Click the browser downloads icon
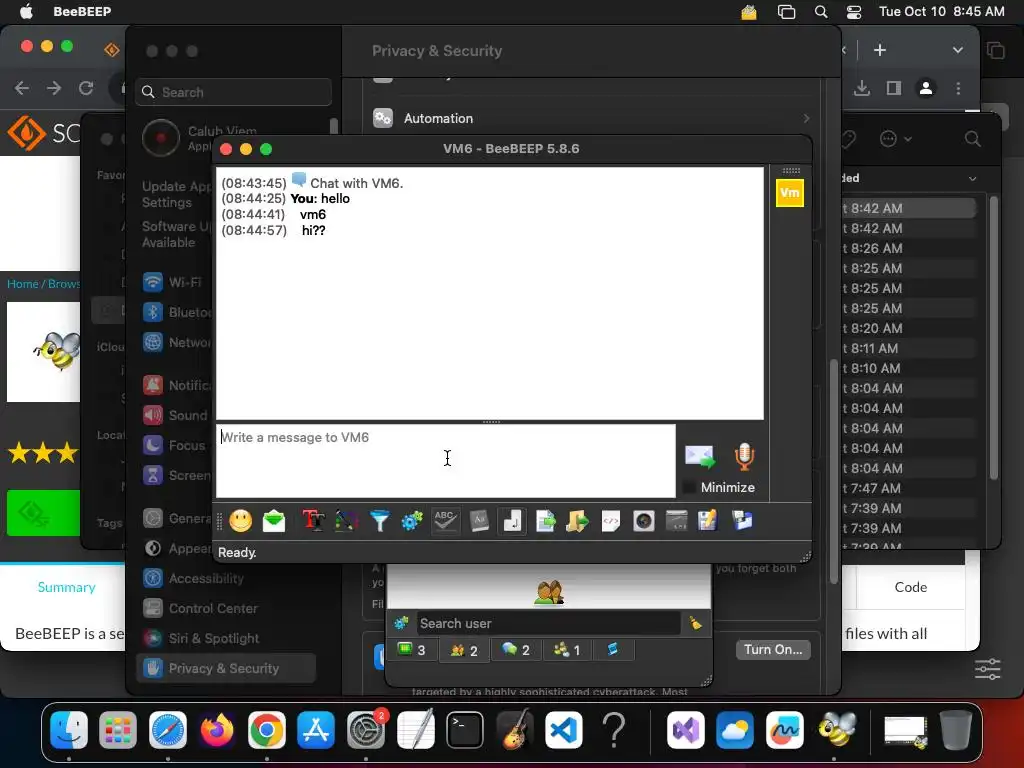The height and width of the screenshot is (768, 1024). click(x=862, y=88)
